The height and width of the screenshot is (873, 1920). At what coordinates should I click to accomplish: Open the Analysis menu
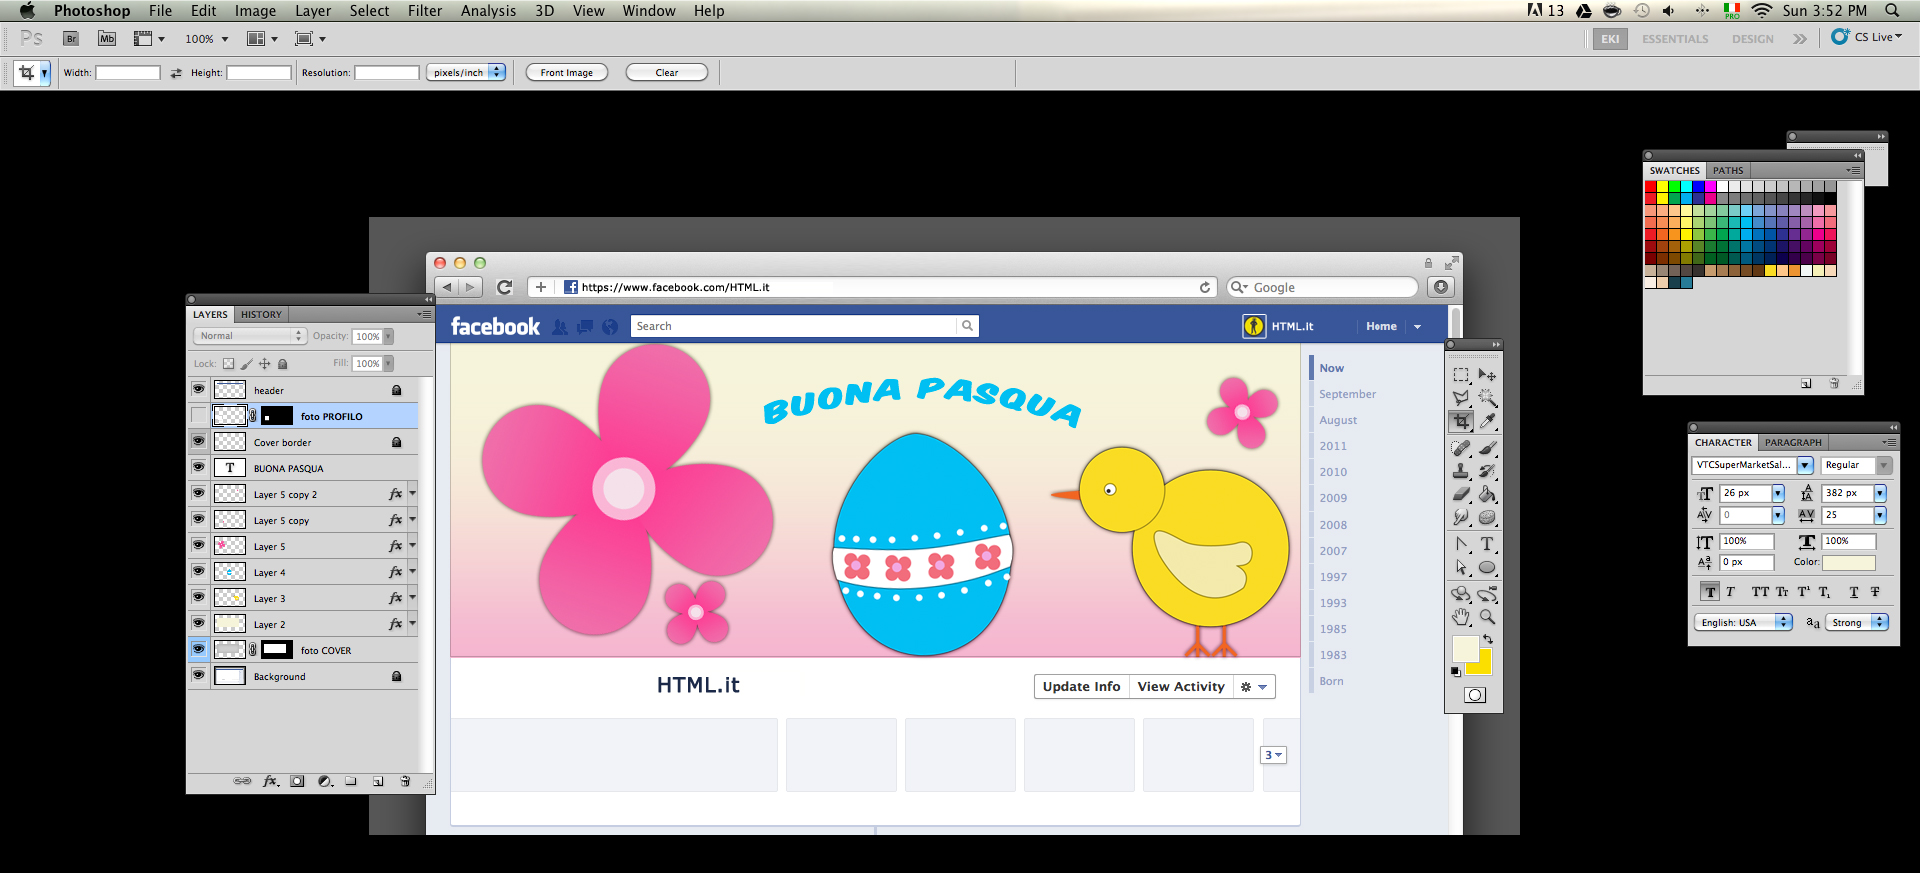click(x=488, y=11)
